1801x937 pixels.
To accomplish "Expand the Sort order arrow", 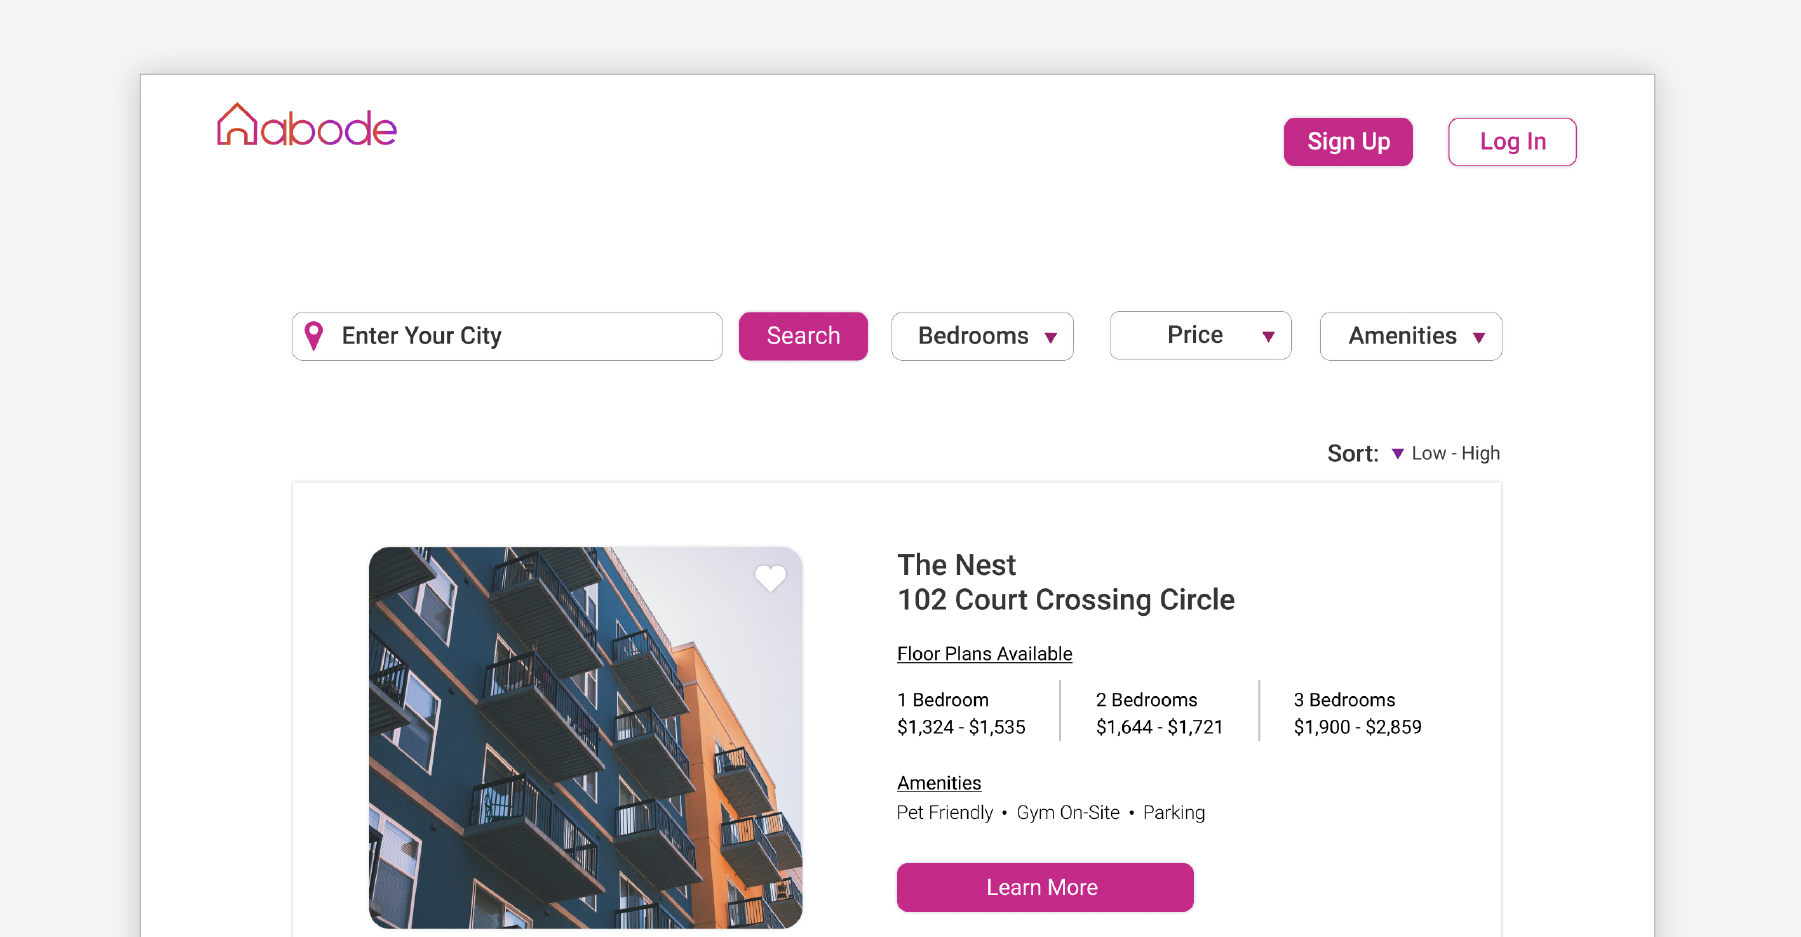I will pos(1398,454).
